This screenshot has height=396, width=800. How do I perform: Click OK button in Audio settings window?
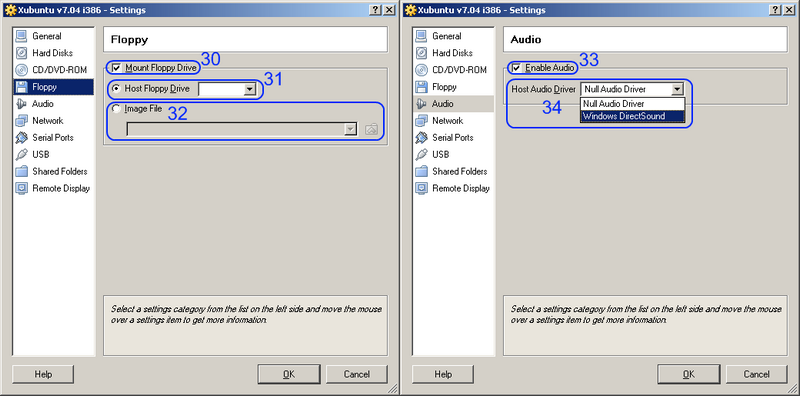pos(689,374)
